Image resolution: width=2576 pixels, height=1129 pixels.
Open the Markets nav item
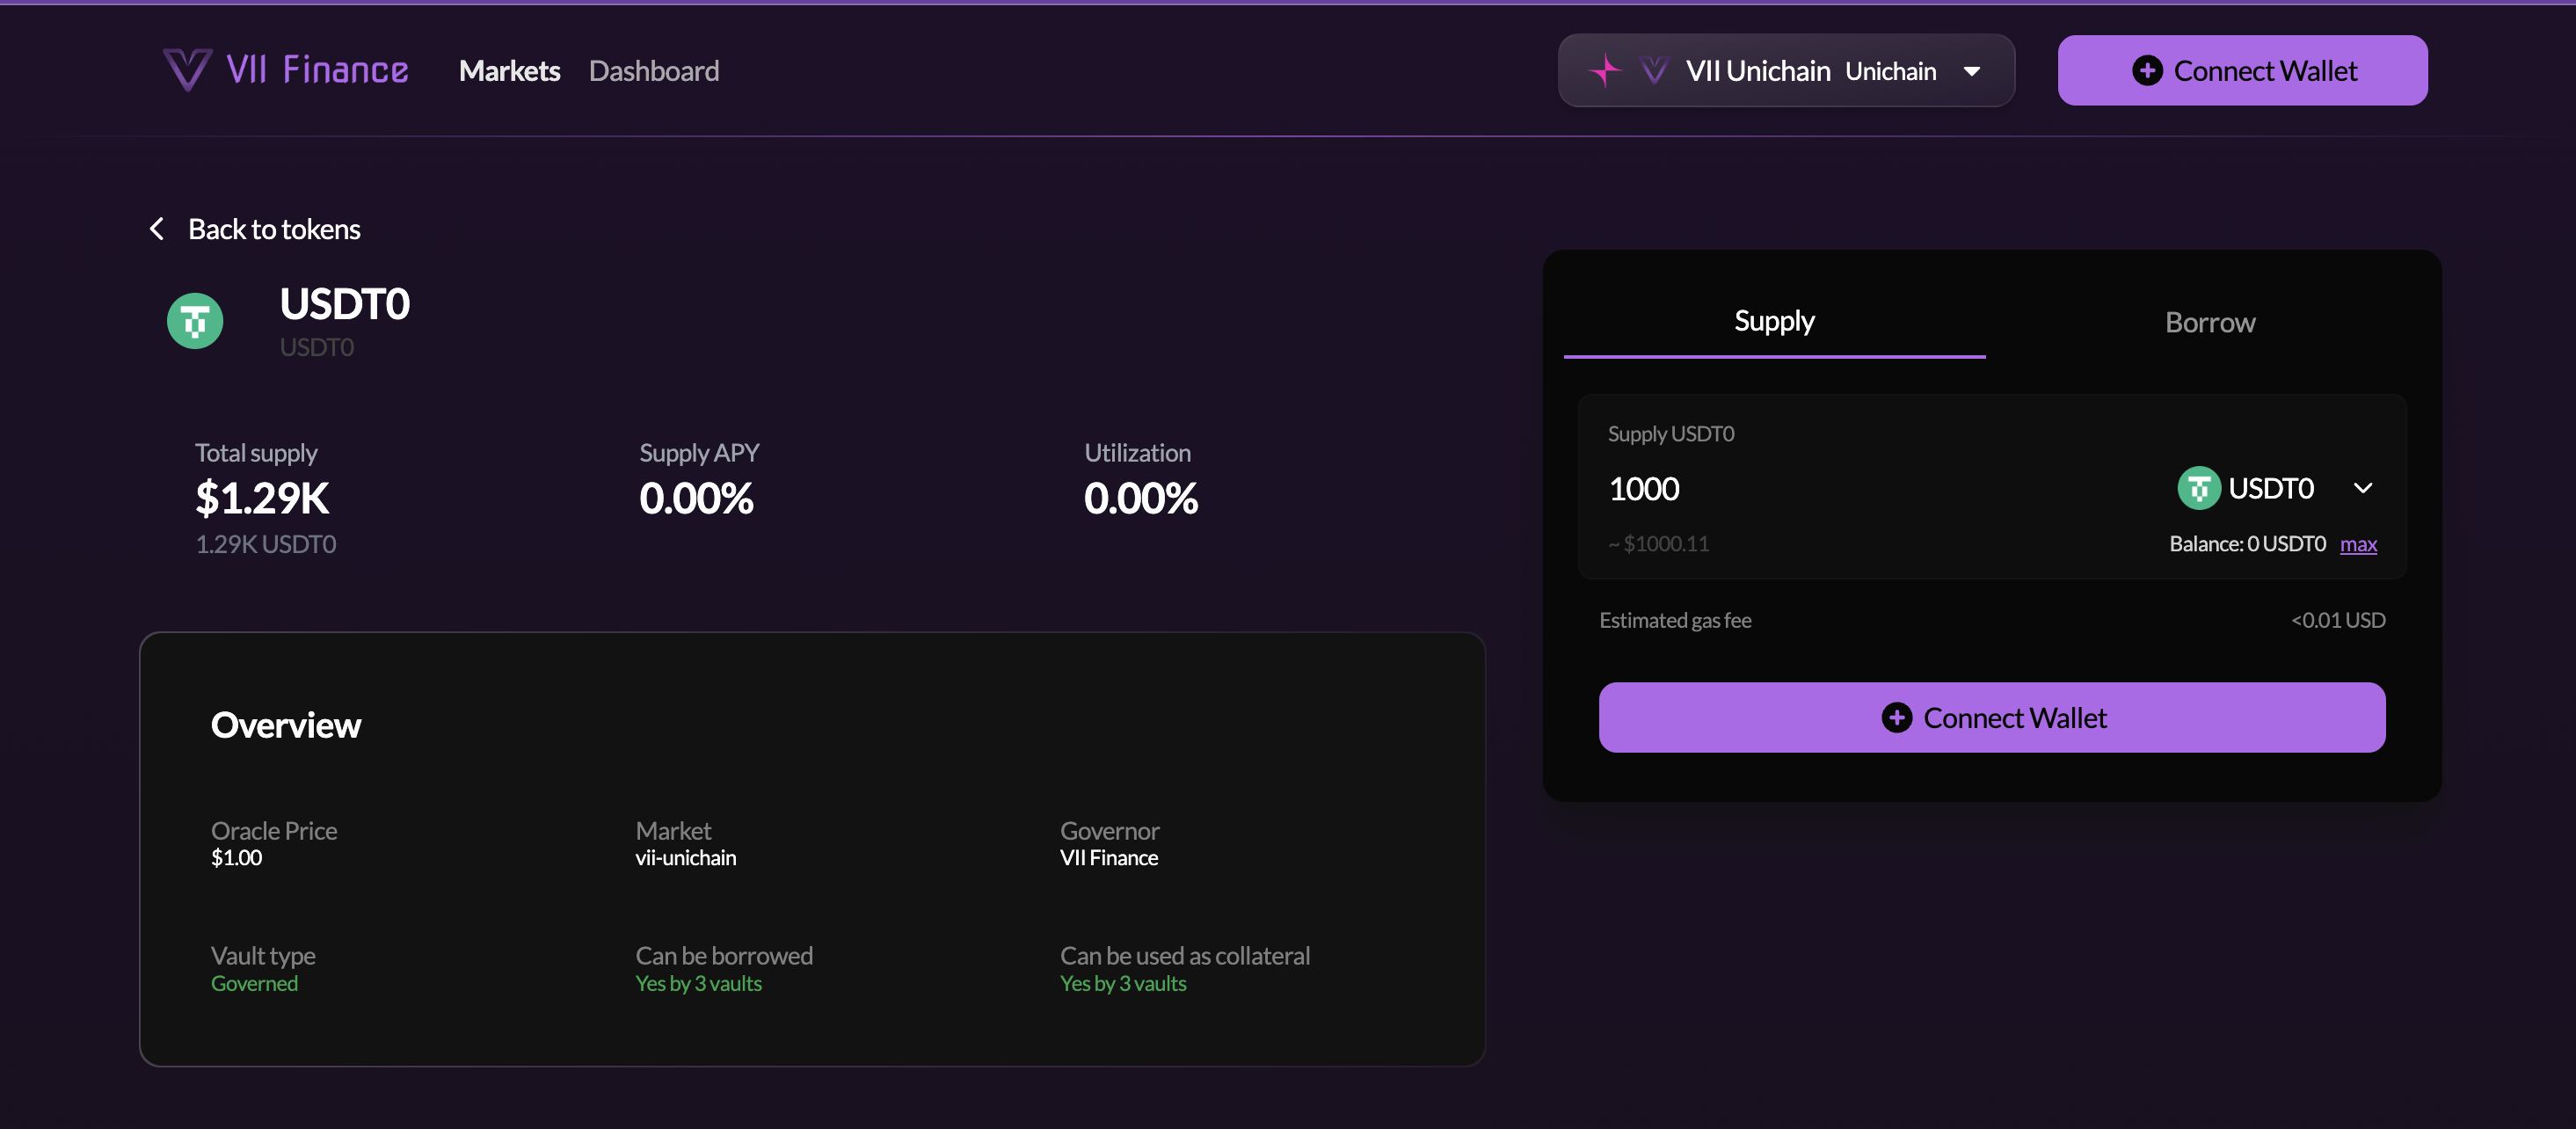tap(509, 71)
